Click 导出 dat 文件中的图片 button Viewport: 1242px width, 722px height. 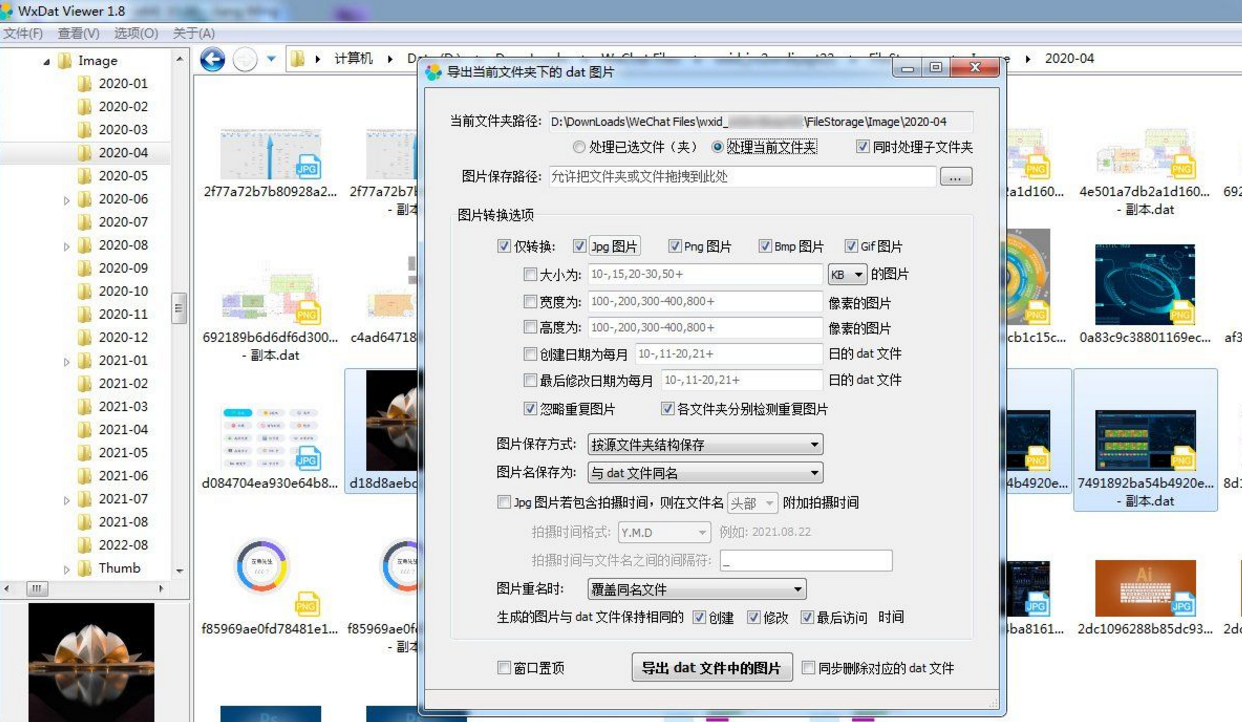click(x=712, y=668)
